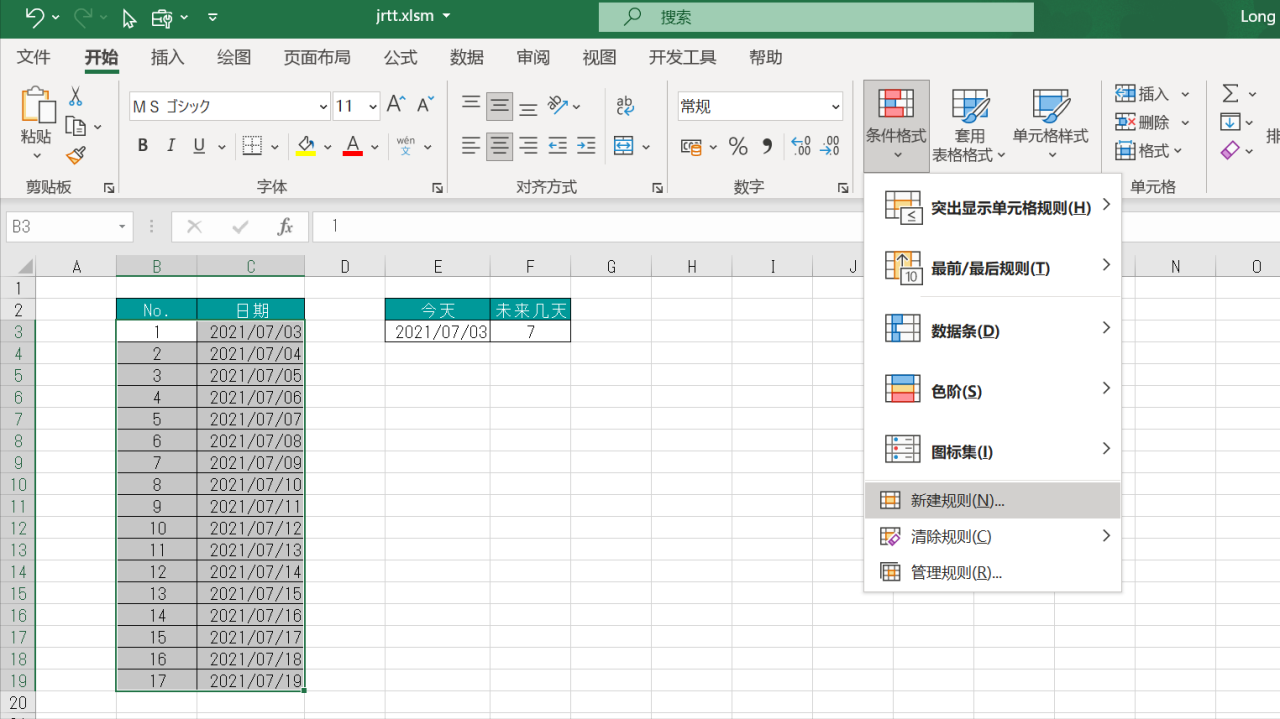This screenshot has width=1280, height=719.
Task: Choose 新建规则(N)... menu entry
Action: [992, 501]
